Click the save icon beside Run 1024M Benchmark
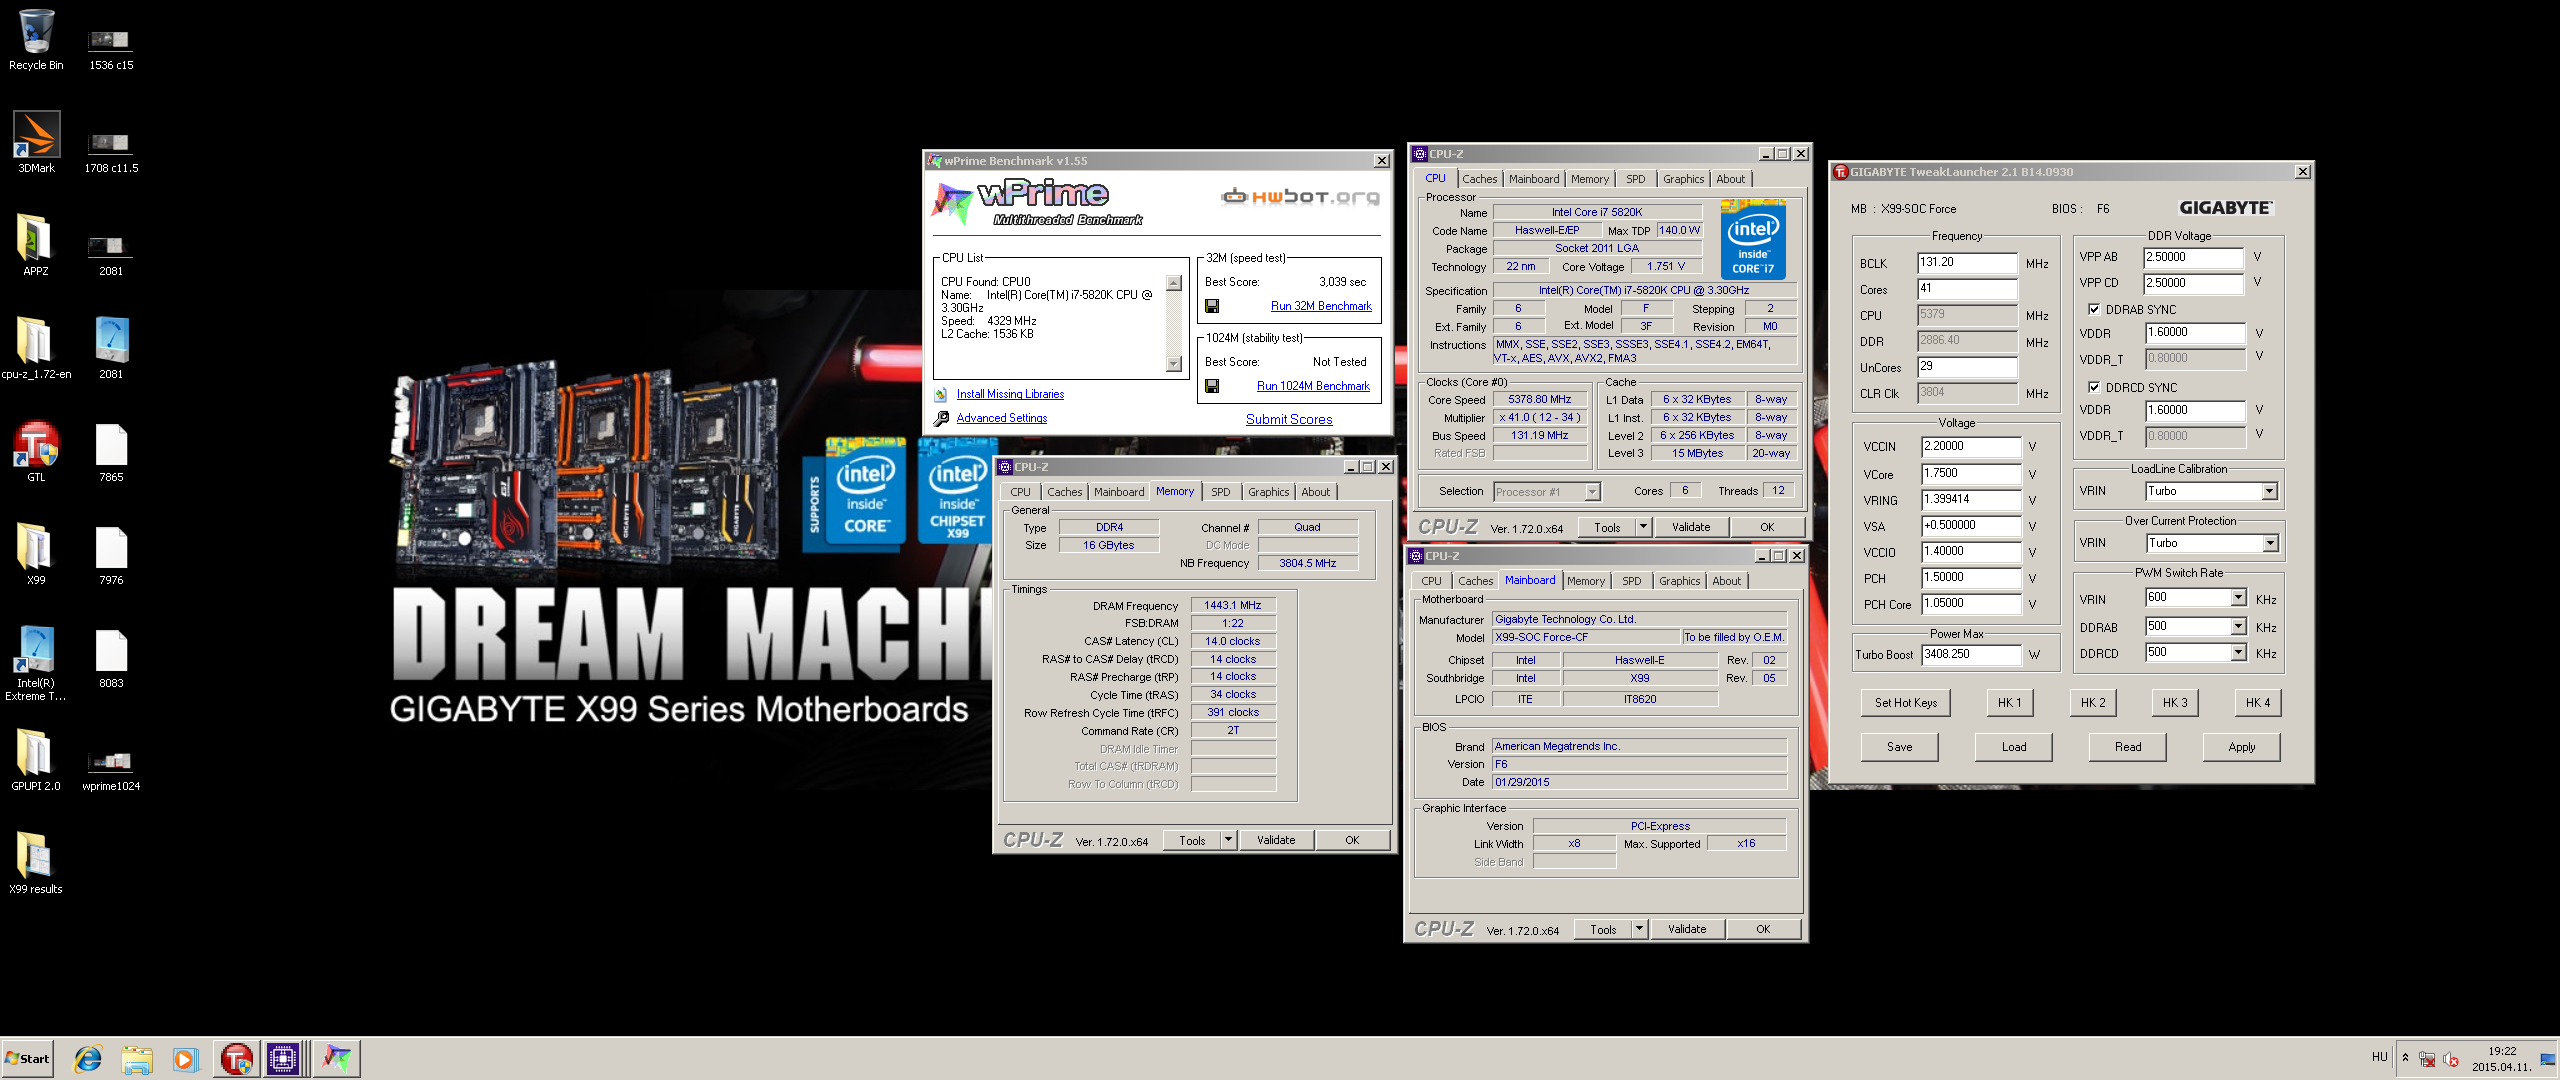Viewport: 2560px width, 1080px height. tap(1212, 386)
